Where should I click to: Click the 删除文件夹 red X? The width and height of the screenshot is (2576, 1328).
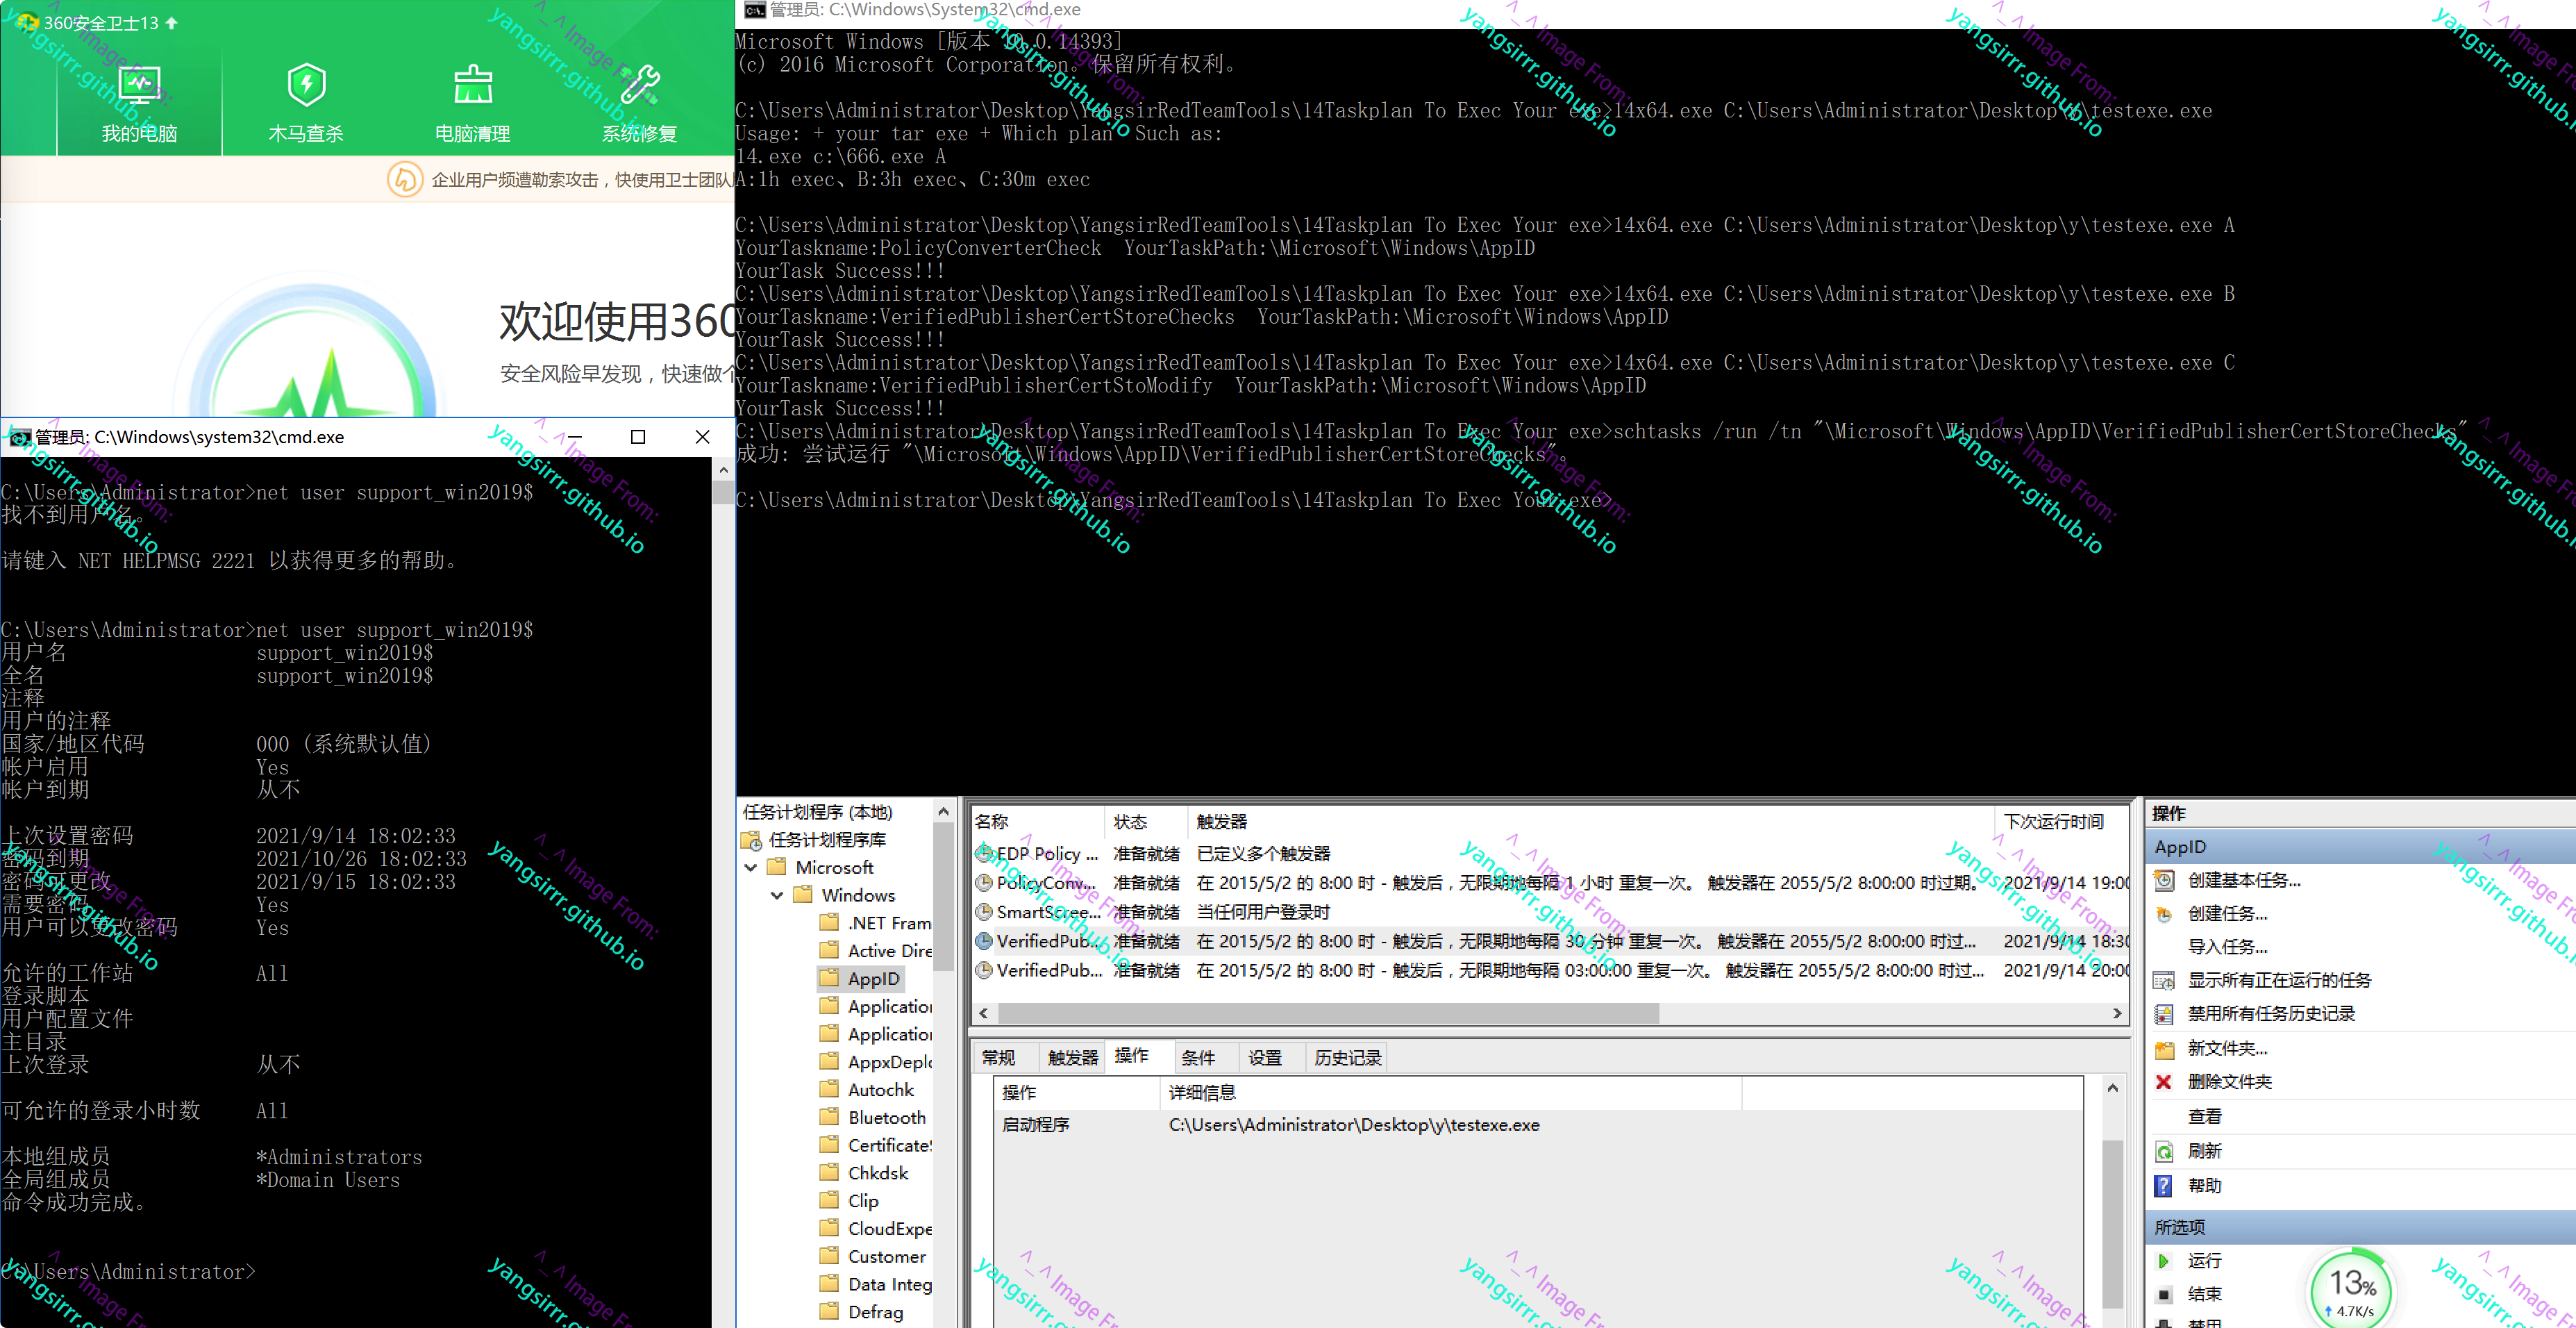[2163, 1082]
